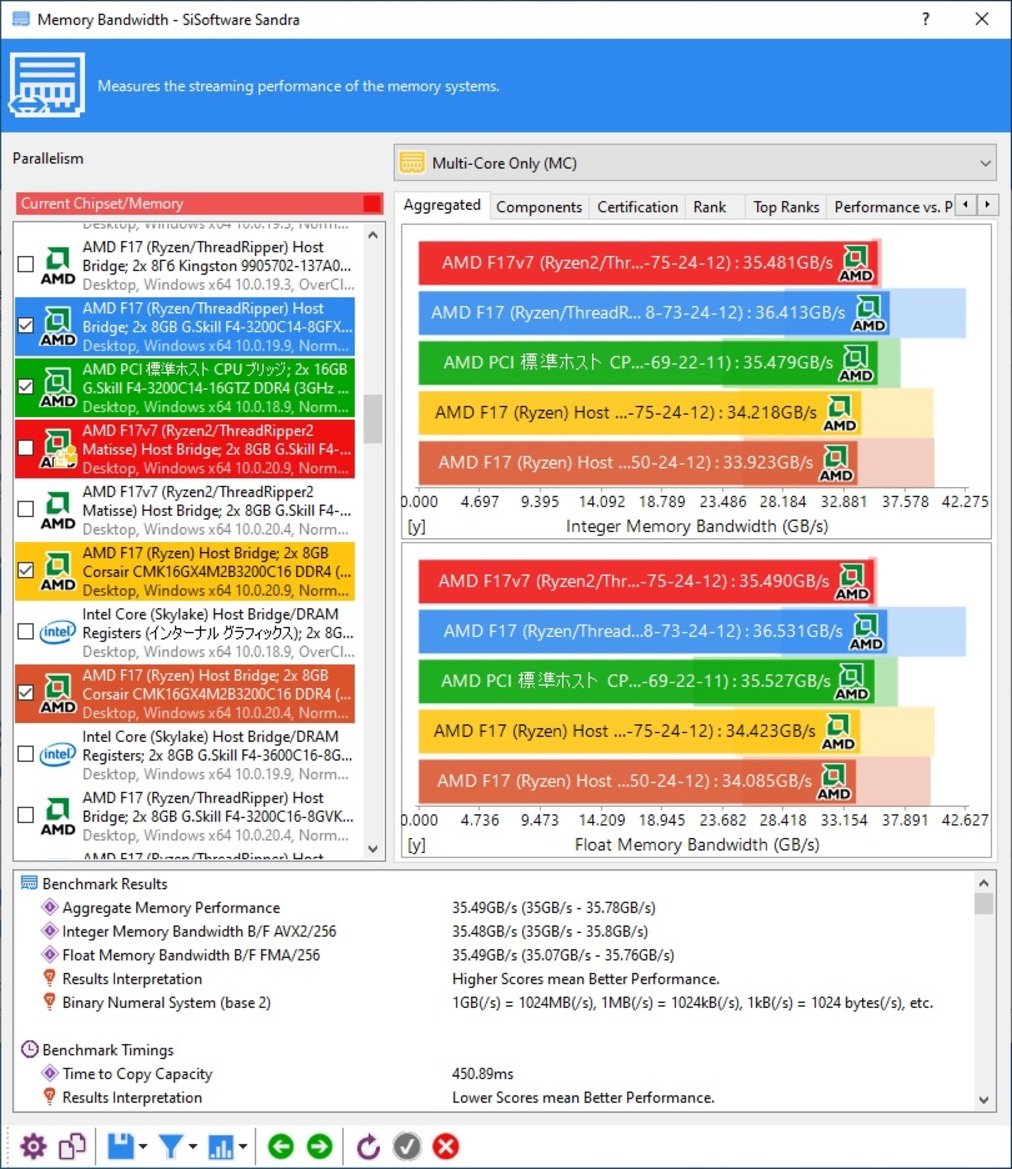Click the help question mark in title bar
Viewport: 1012px width, 1169px height.
(x=925, y=19)
